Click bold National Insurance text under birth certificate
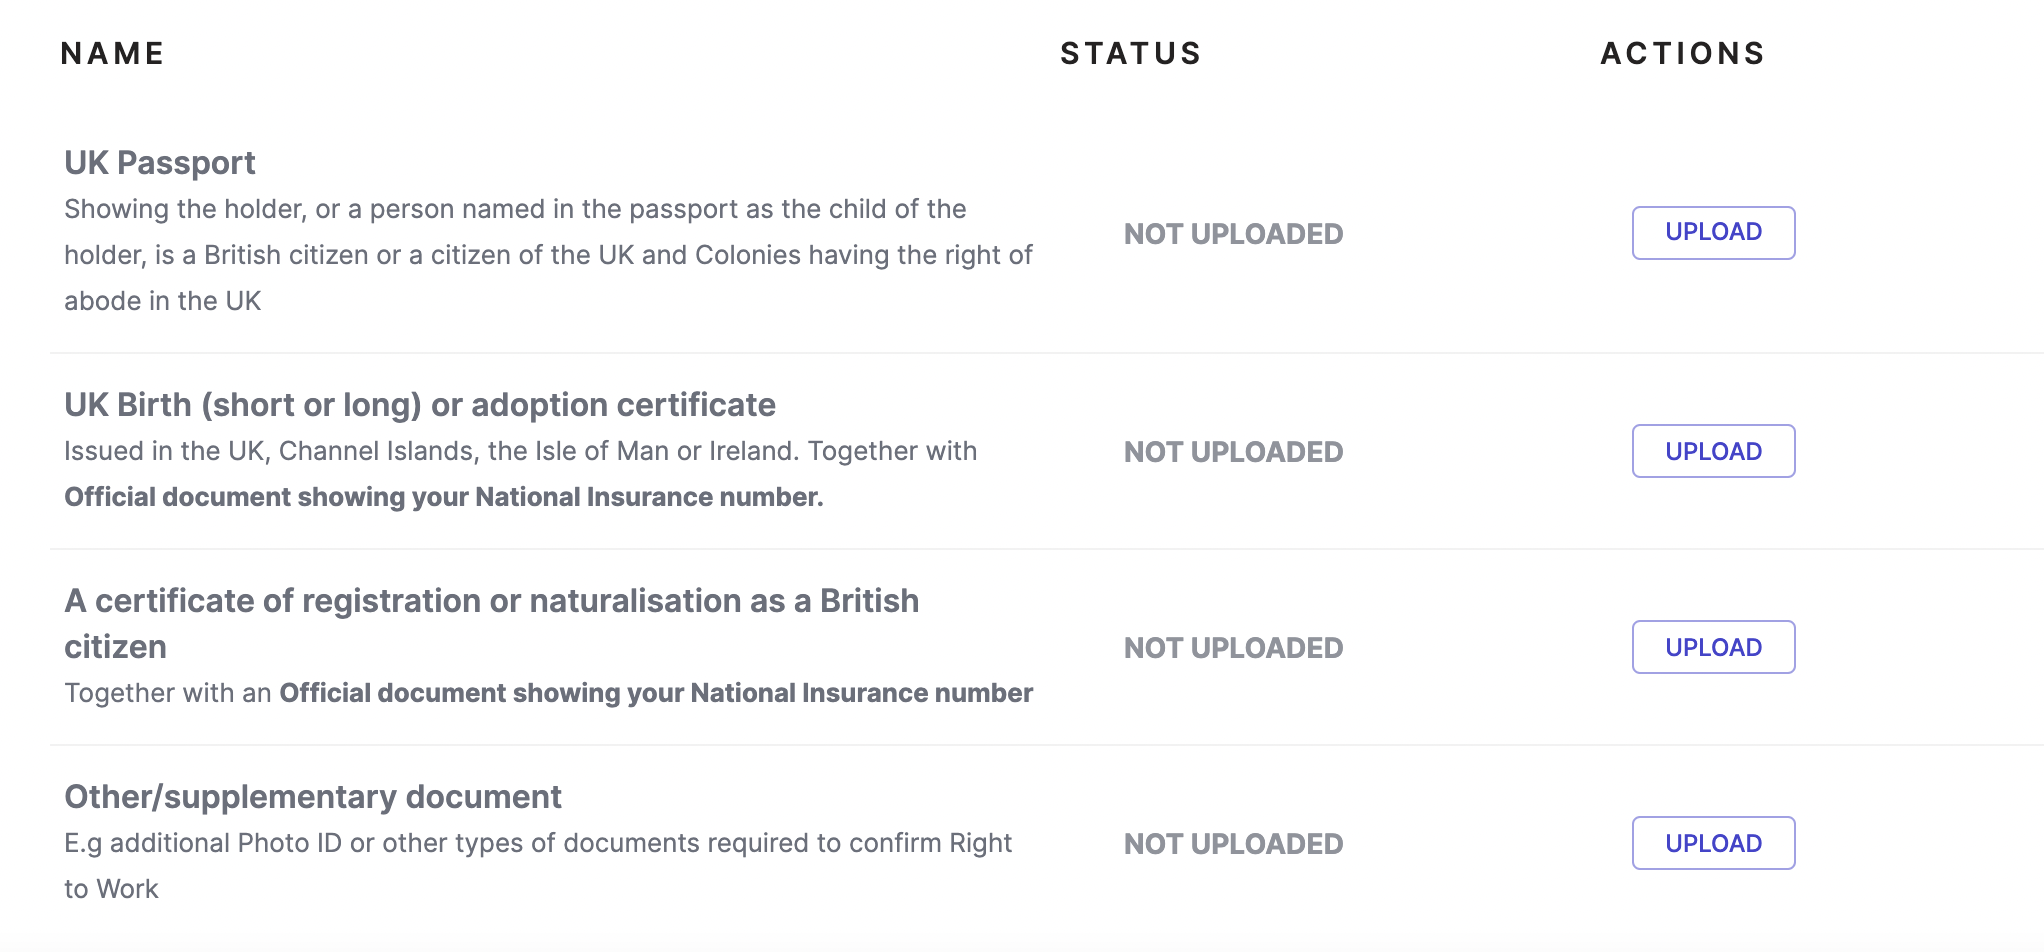Image resolution: width=2044 pixels, height=952 pixels. tap(443, 497)
